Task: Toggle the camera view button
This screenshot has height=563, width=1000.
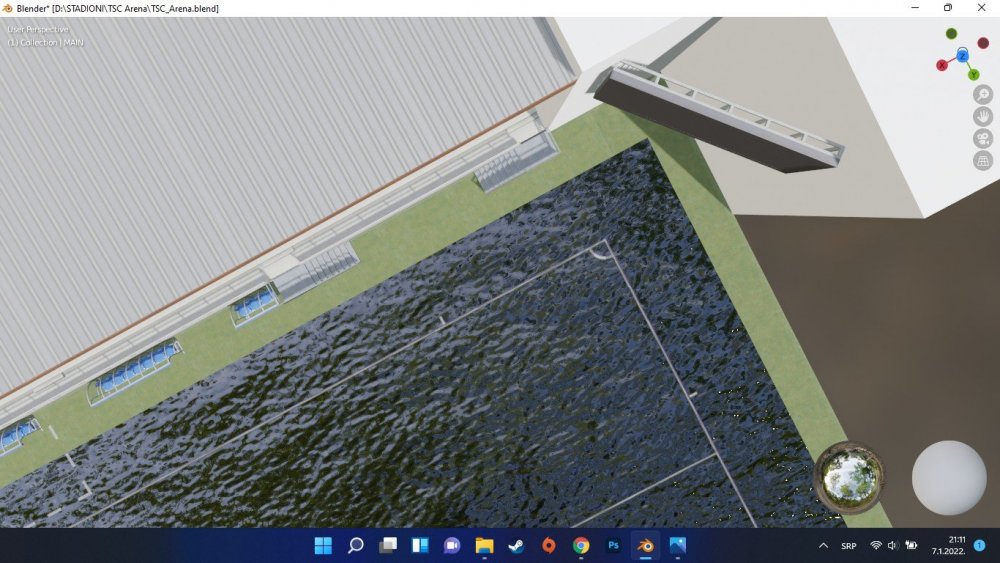Action: (983, 138)
